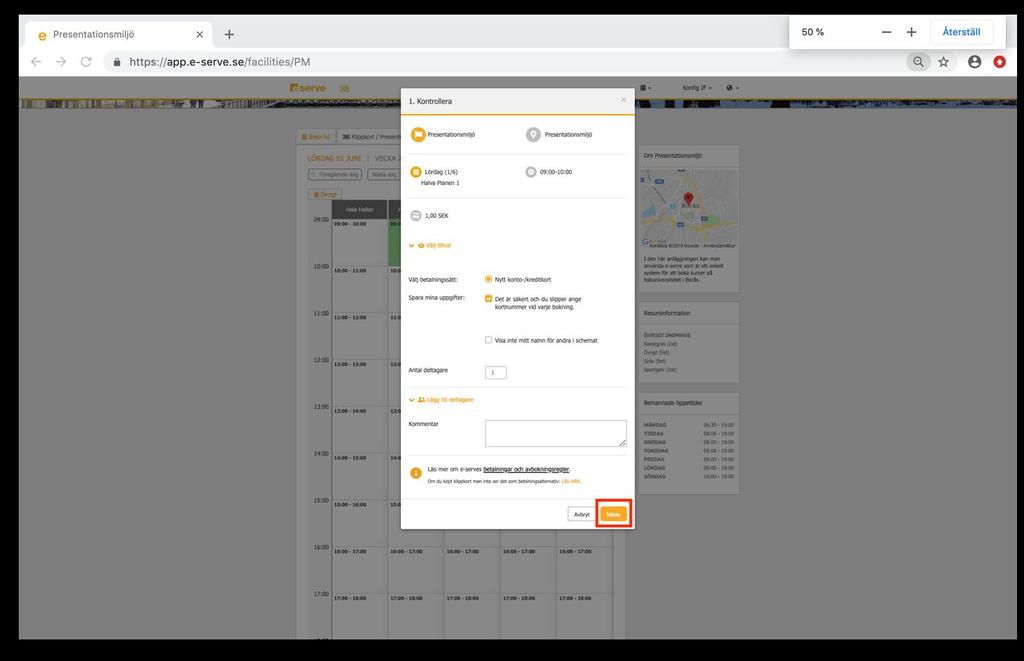Click the Avbryt button to cancel

click(582, 515)
